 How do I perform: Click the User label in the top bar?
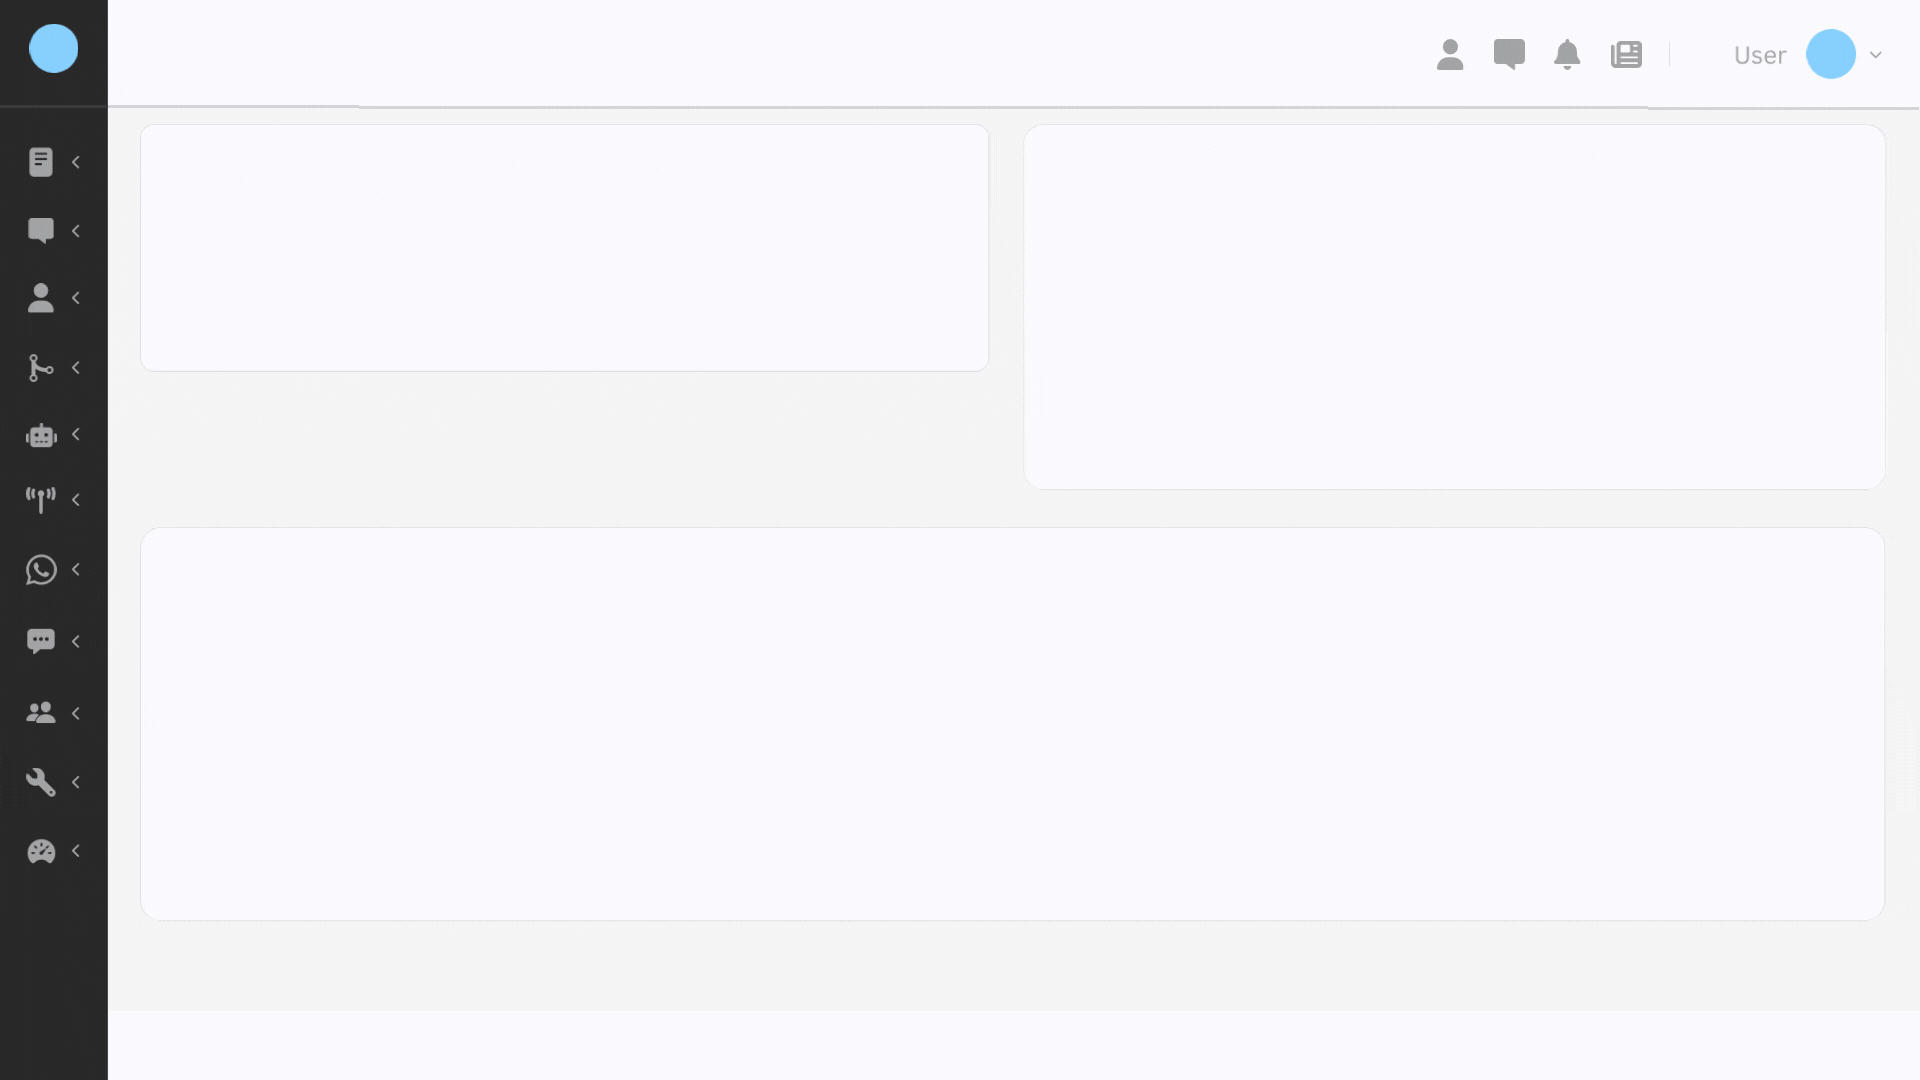coord(1760,55)
